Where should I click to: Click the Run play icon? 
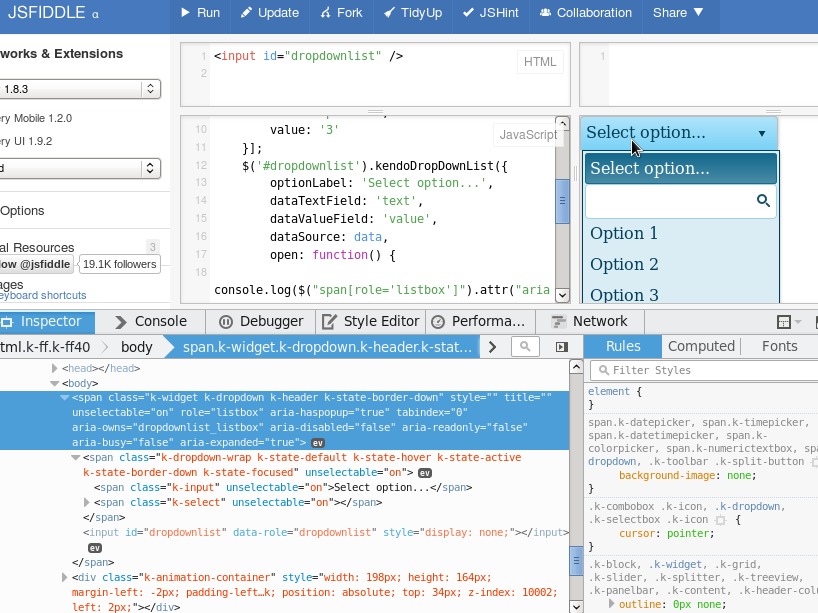[x=183, y=13]
